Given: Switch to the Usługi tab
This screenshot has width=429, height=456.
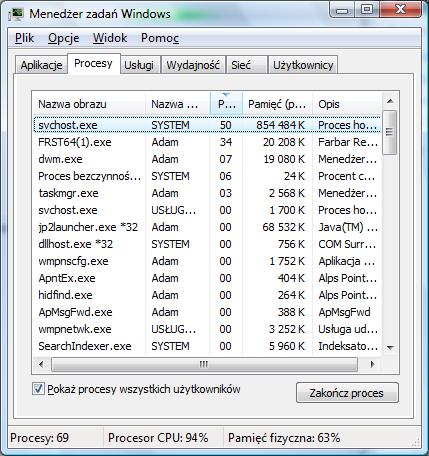Looking at the screenshot, I should pyautogui.click(x=139, y=65).
